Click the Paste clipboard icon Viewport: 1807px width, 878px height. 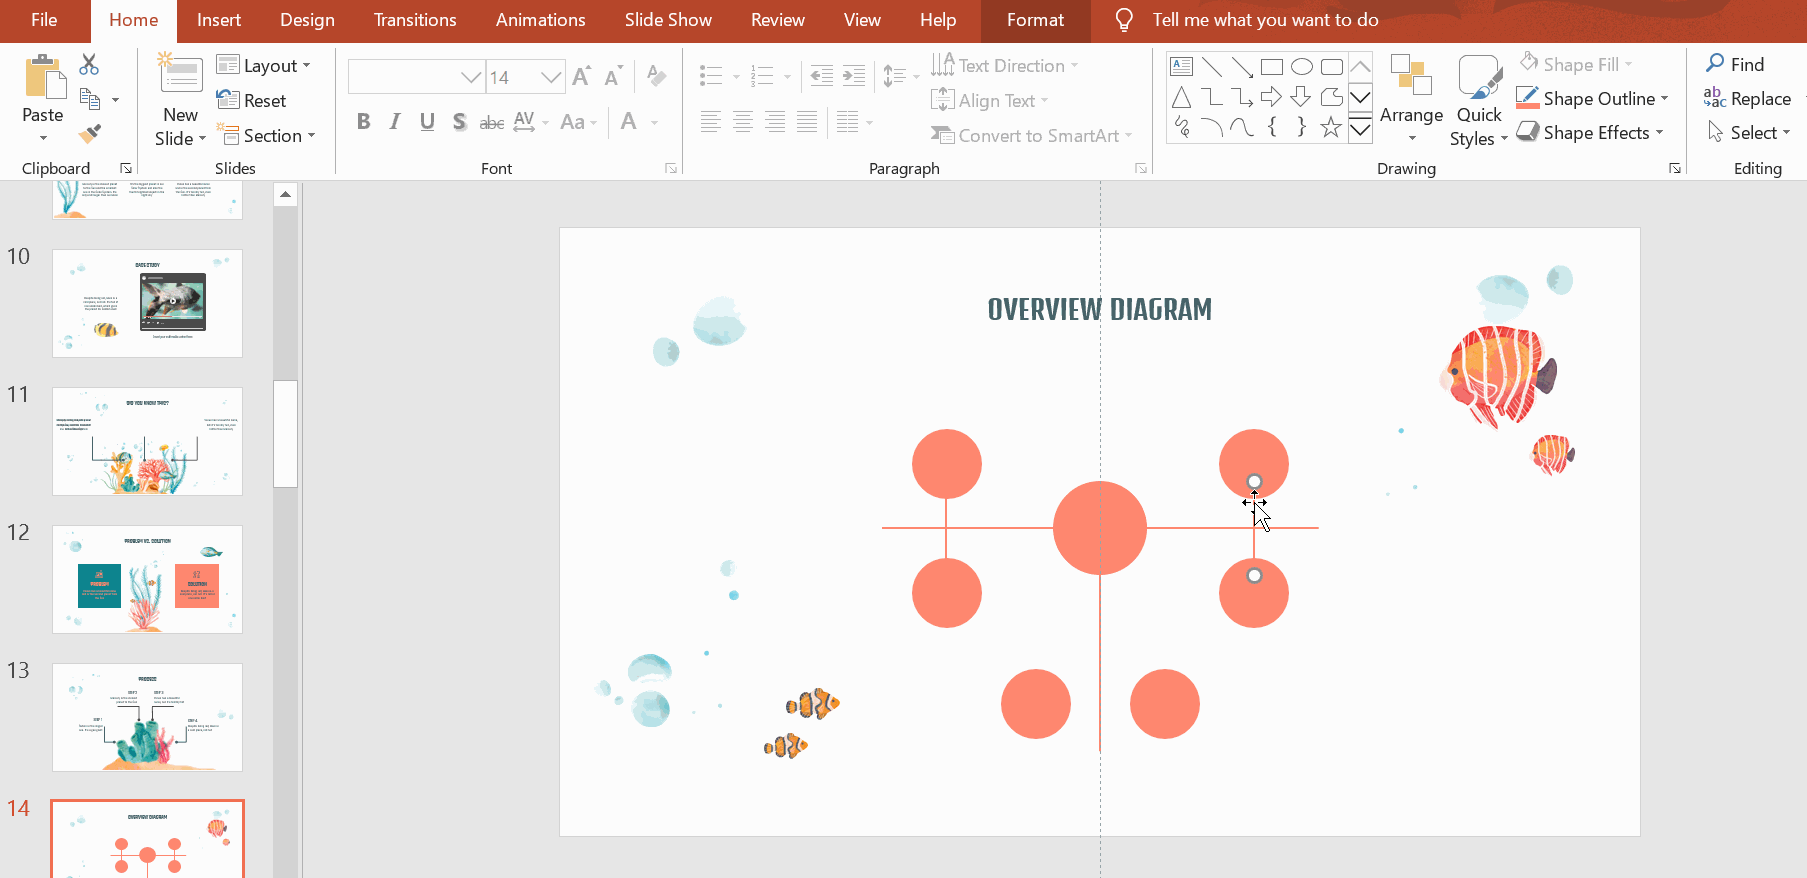(43, 78)
